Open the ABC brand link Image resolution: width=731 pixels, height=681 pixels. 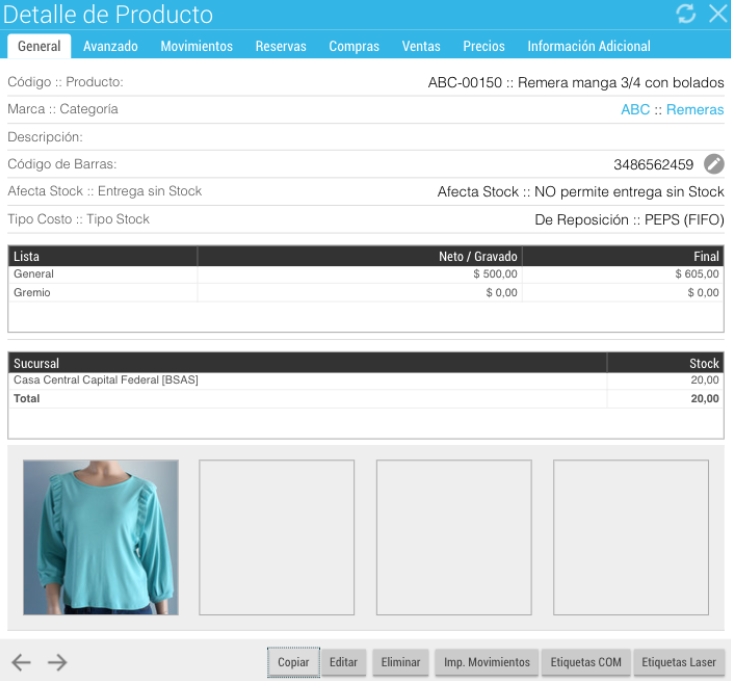click(635, 110)
